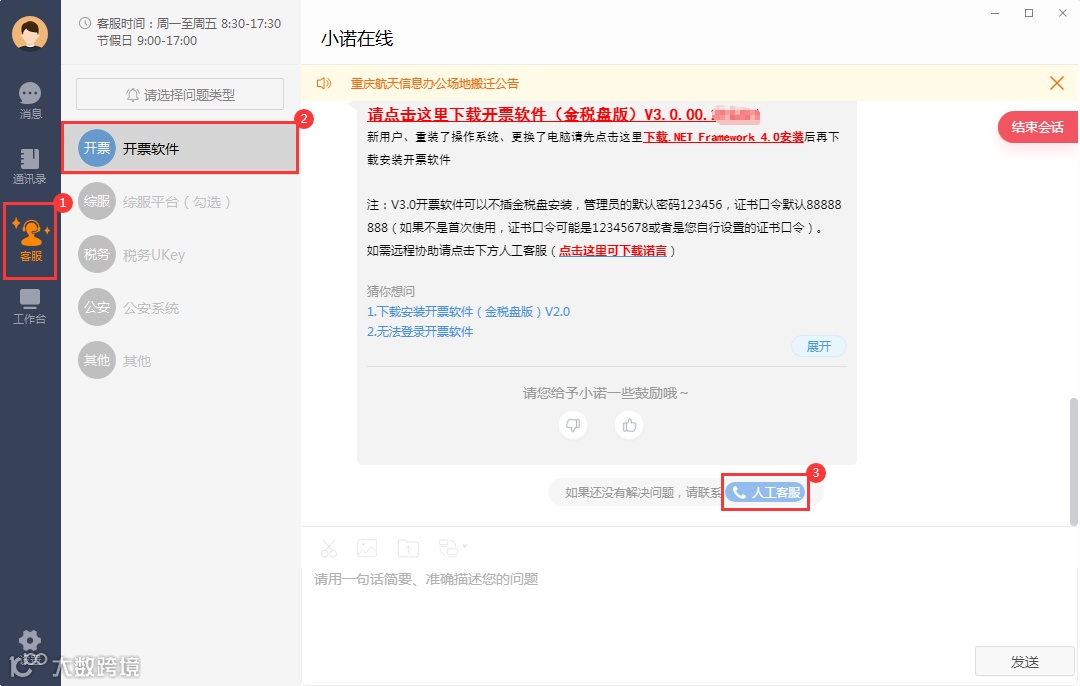Open the user avatar profile
The image size is (1080, 686).
(30, 32)
